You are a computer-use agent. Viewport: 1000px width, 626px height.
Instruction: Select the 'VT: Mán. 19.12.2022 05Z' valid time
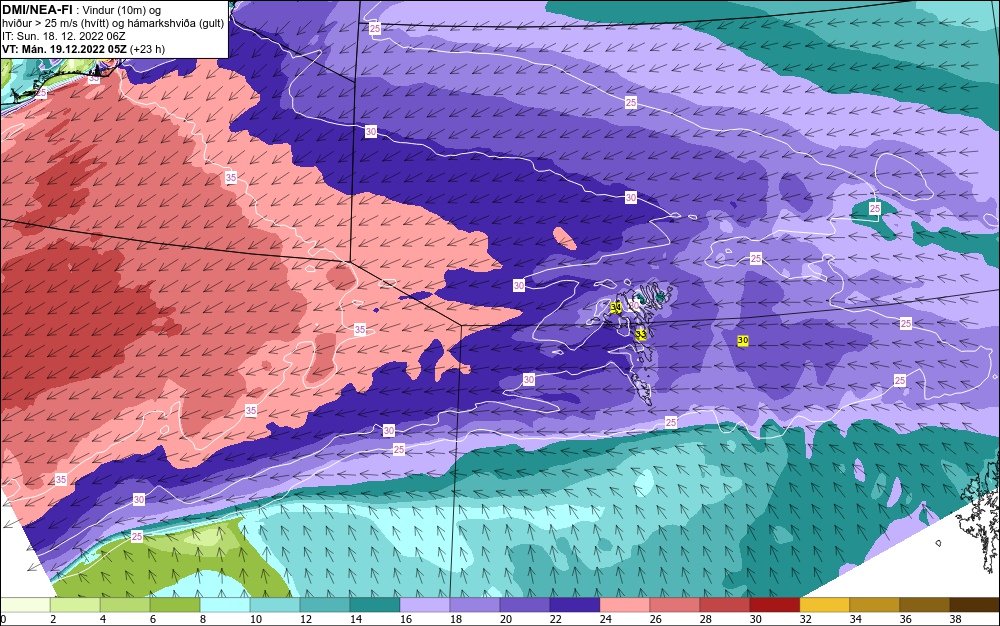64,49
